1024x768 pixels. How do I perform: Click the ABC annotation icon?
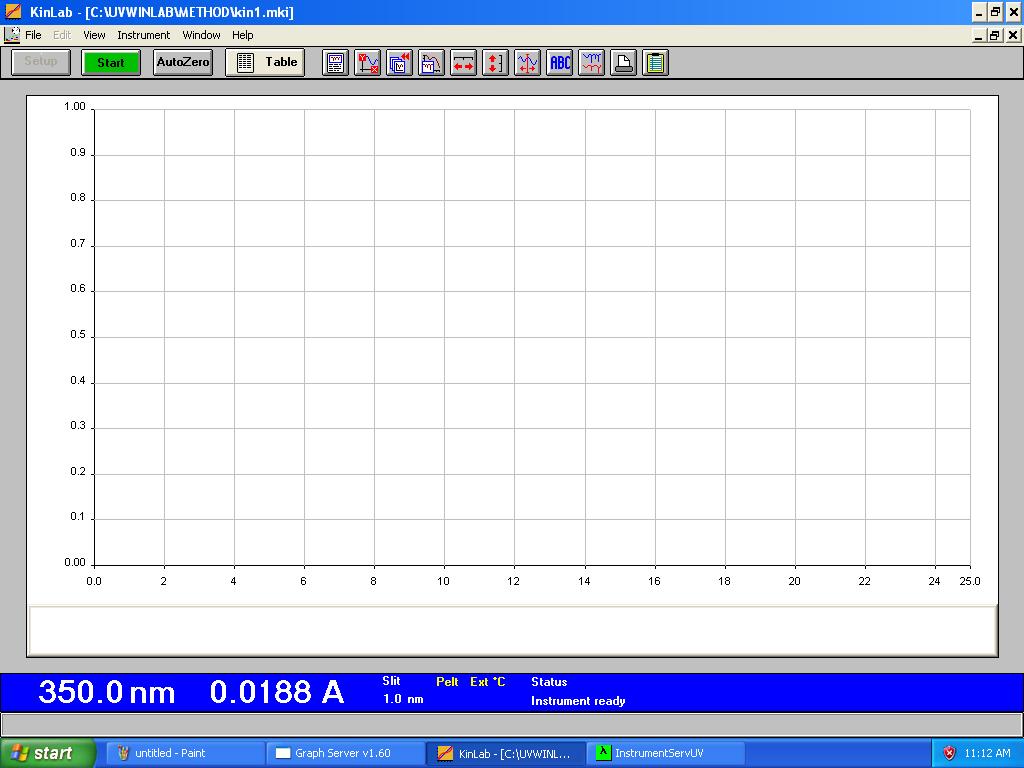[558, 62]
